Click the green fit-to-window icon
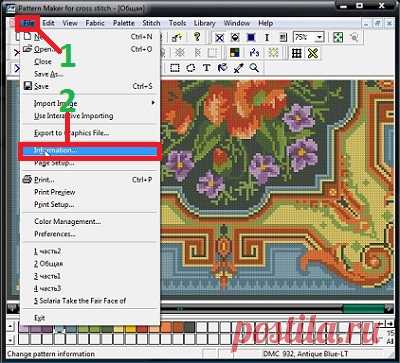Image resolution: width=400 pixels, height=363 pixels. 338,37
